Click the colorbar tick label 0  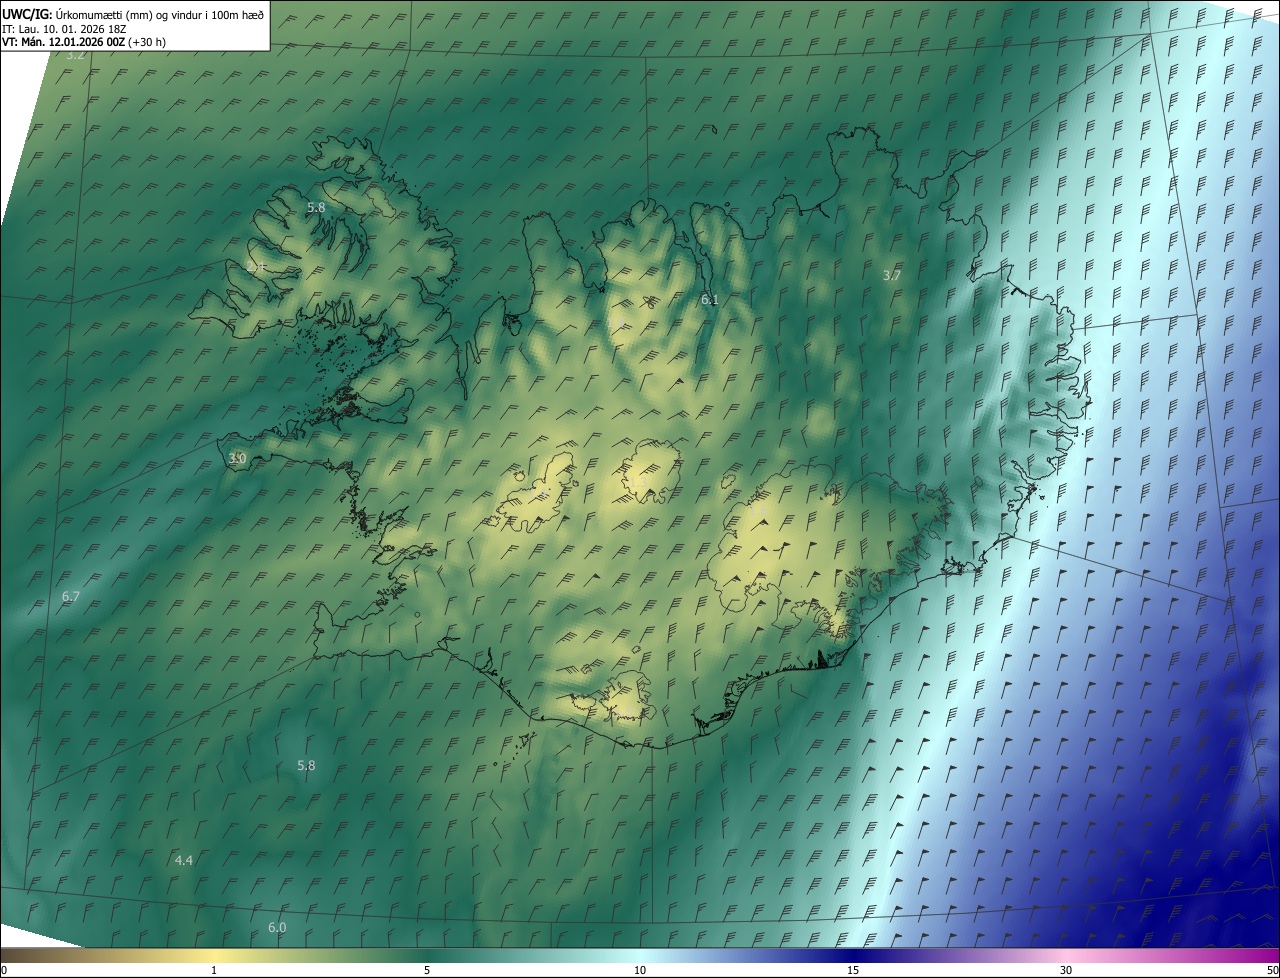(3, 970)
